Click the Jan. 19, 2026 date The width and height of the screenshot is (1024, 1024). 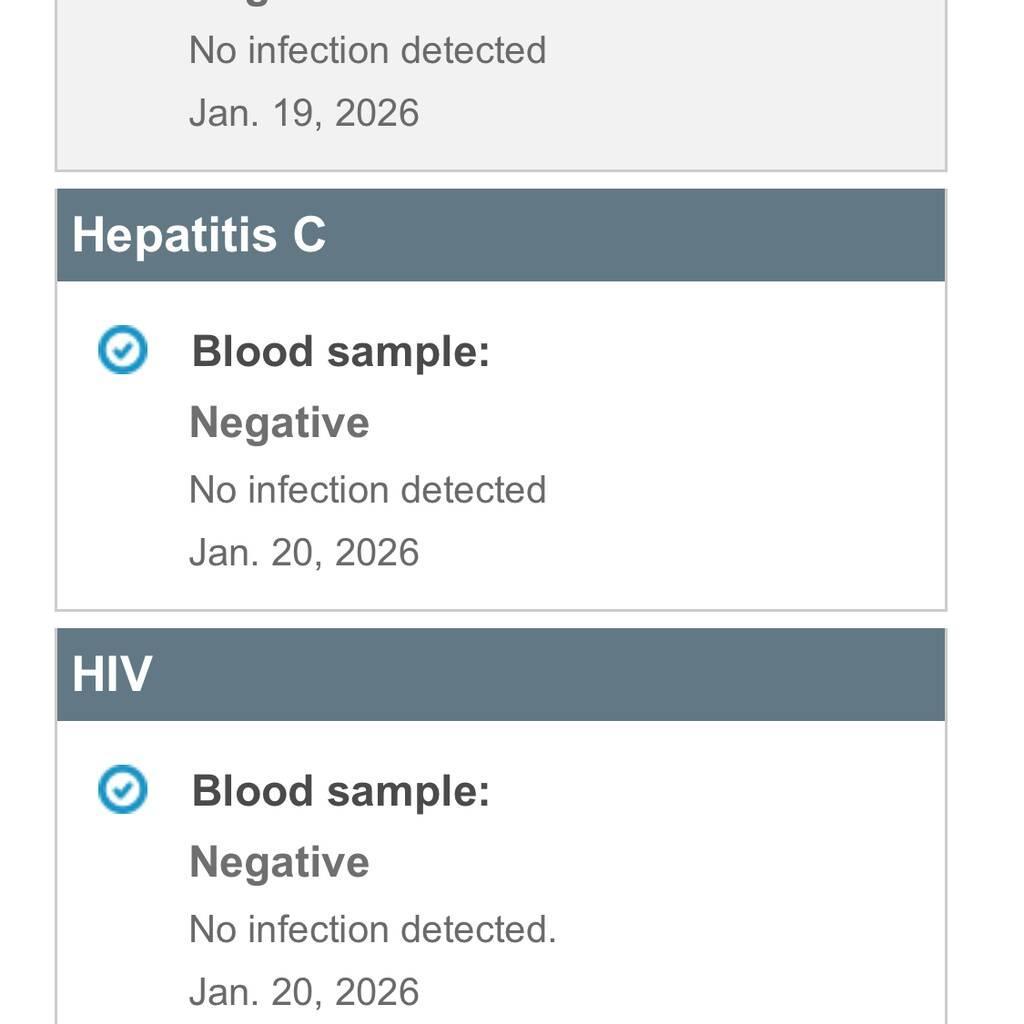(304, 113)
